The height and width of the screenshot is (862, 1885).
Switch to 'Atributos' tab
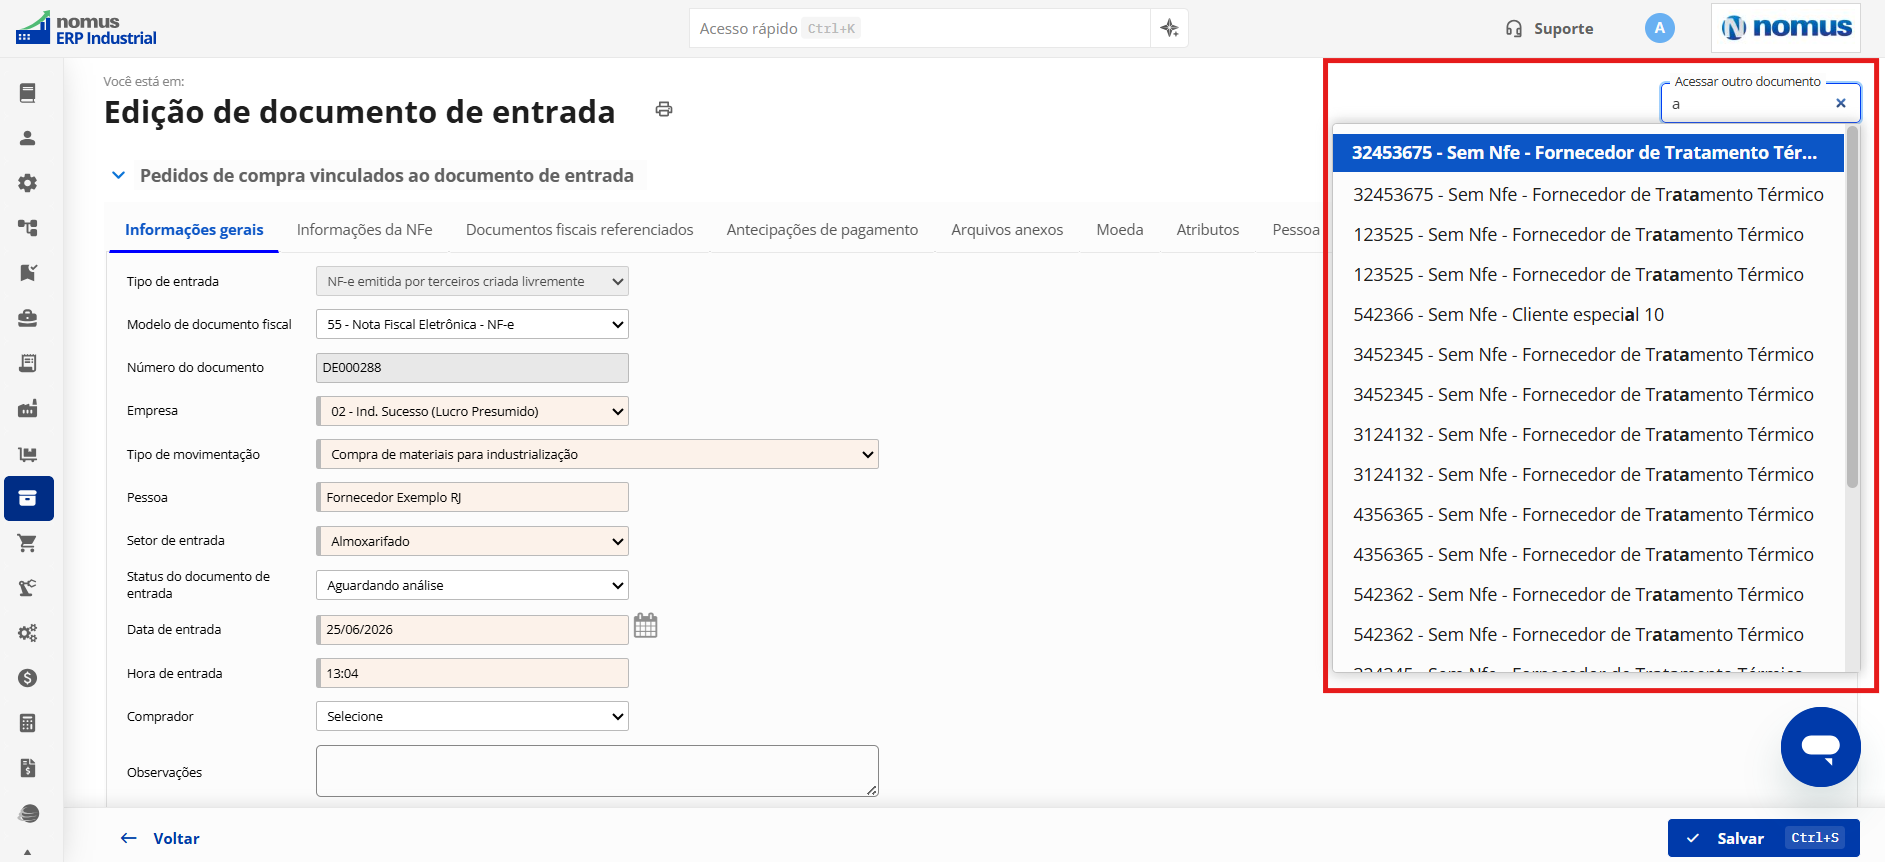click(1208, 230)
